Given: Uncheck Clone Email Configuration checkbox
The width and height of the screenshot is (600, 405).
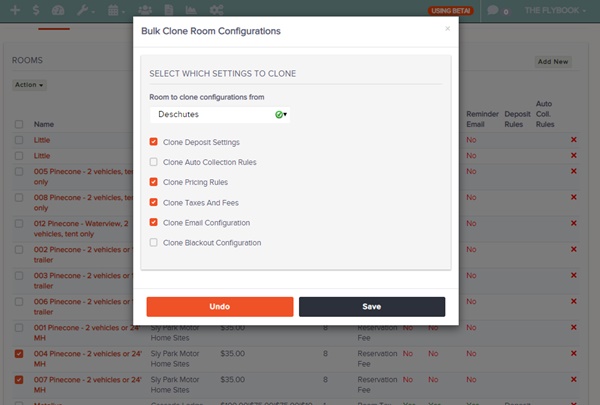Looking at the screenshot, I should click(x=153, y=222).
